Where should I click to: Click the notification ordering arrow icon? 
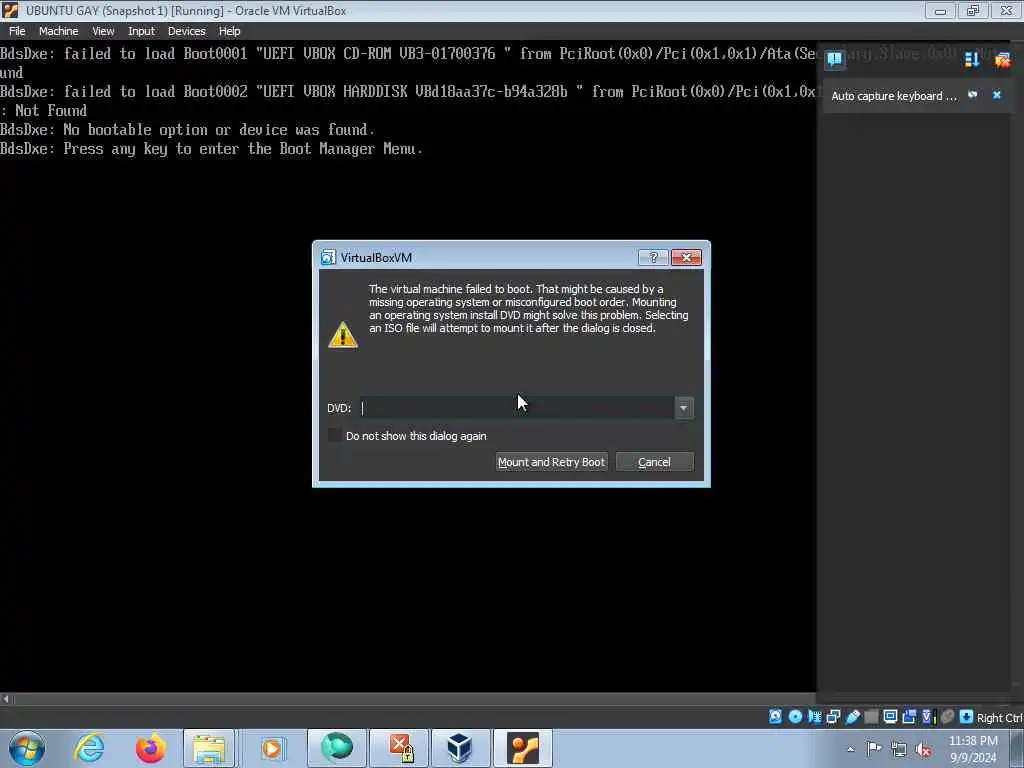point(971,60)
